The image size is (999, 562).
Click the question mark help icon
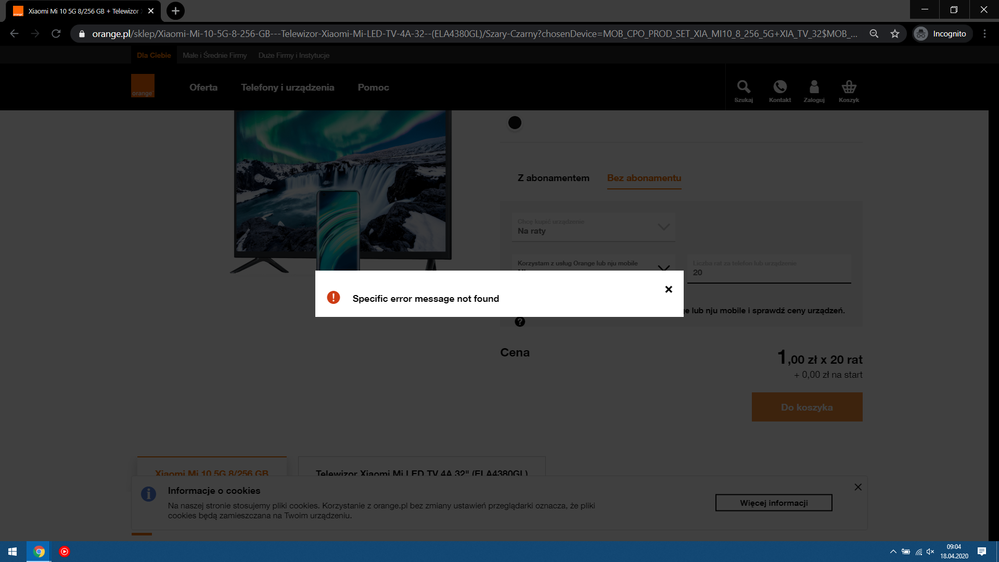point(520,322)
